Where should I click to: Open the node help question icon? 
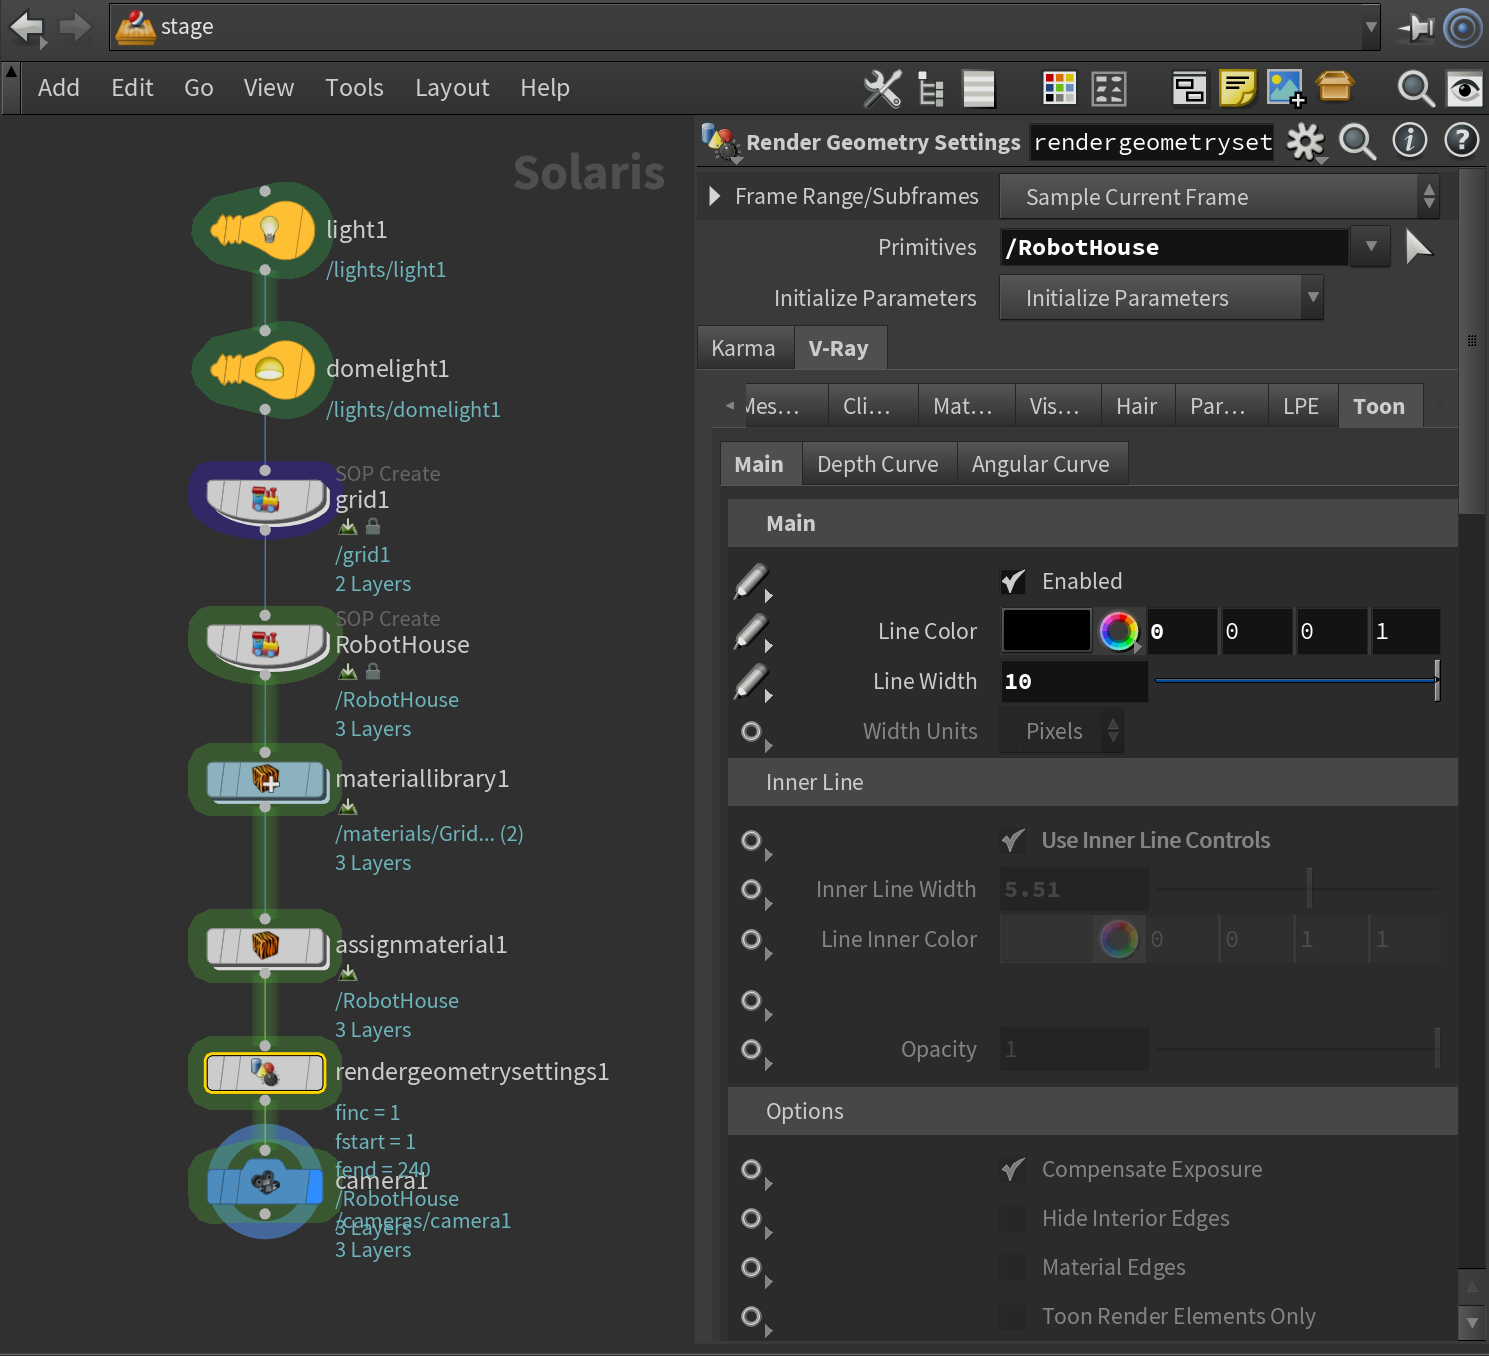(1462, 141)
